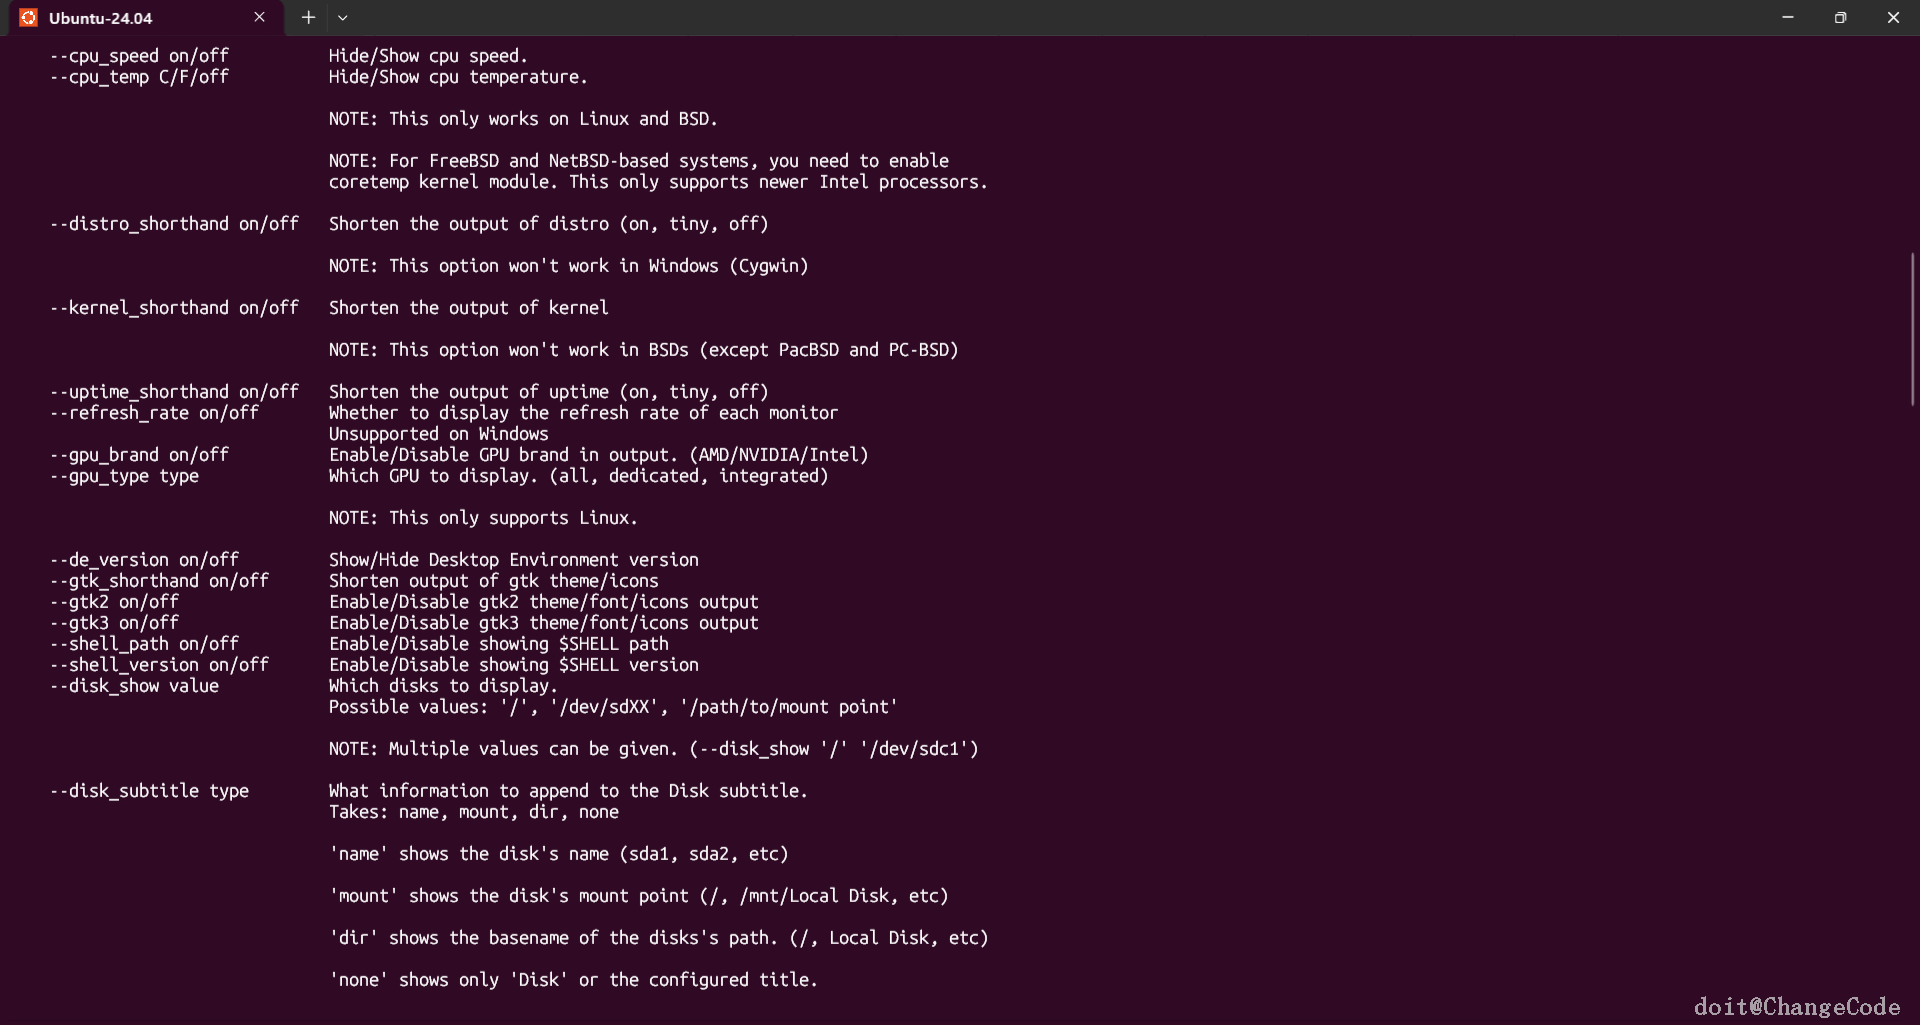Click the Ubuntu logo icon in the tab
The height and width of the screenshot is (1025, 1920).
pyautogui.click(x=28, y=18)
